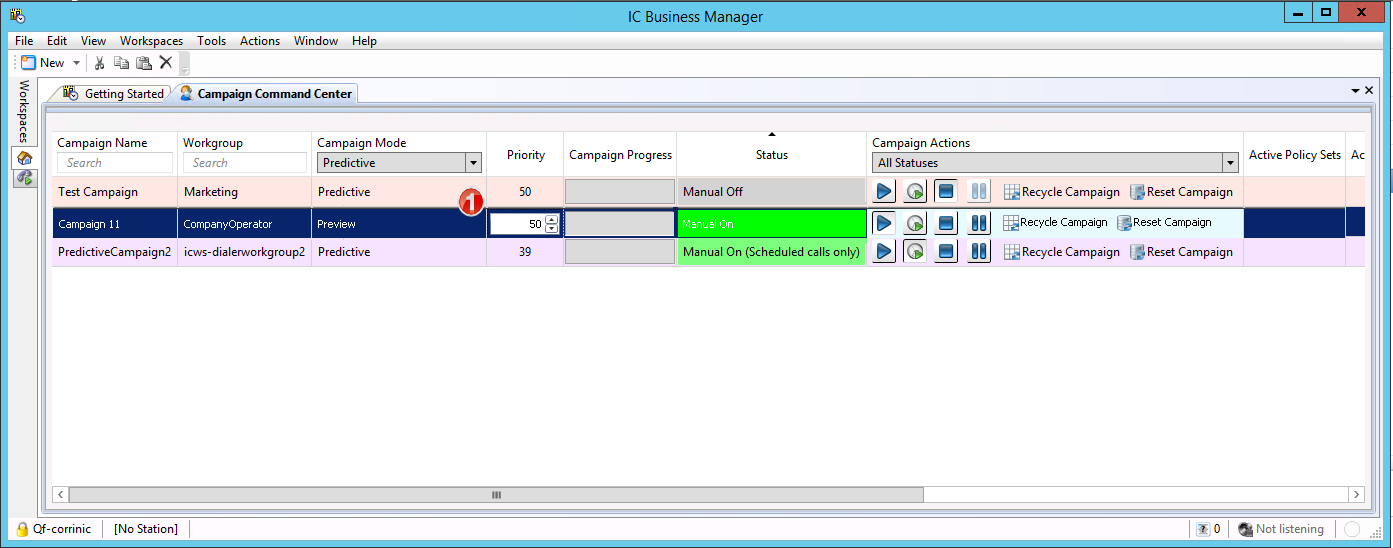Open the New button dropdown arrow
Viewport: 1393px width, 548px height.
(77, 63)
